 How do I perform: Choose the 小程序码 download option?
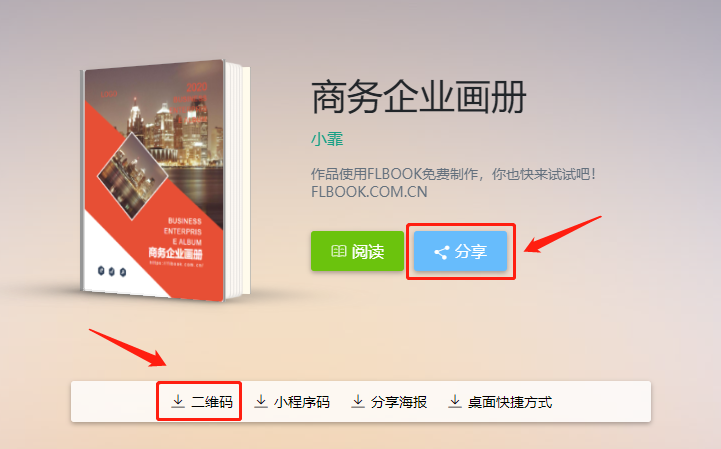click(302, 402)
